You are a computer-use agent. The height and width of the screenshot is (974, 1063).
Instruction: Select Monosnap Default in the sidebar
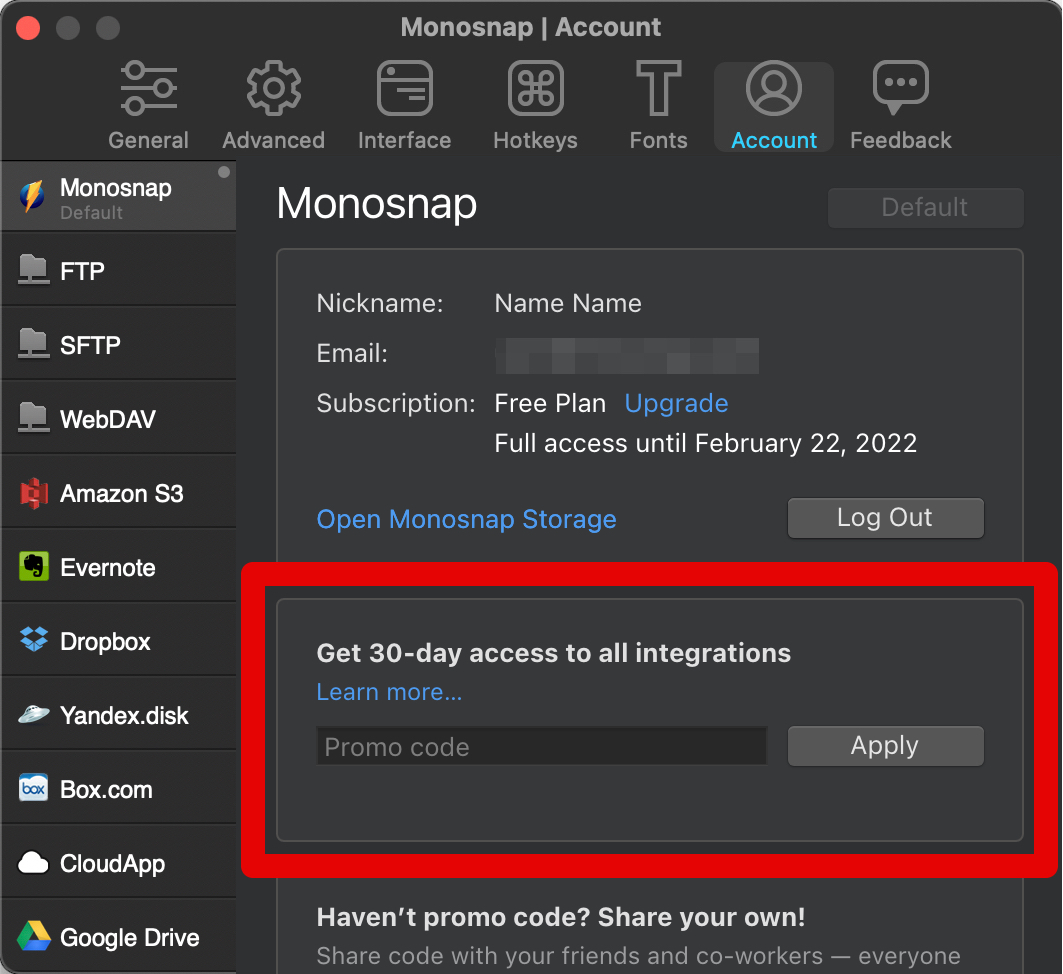(119, 196)
